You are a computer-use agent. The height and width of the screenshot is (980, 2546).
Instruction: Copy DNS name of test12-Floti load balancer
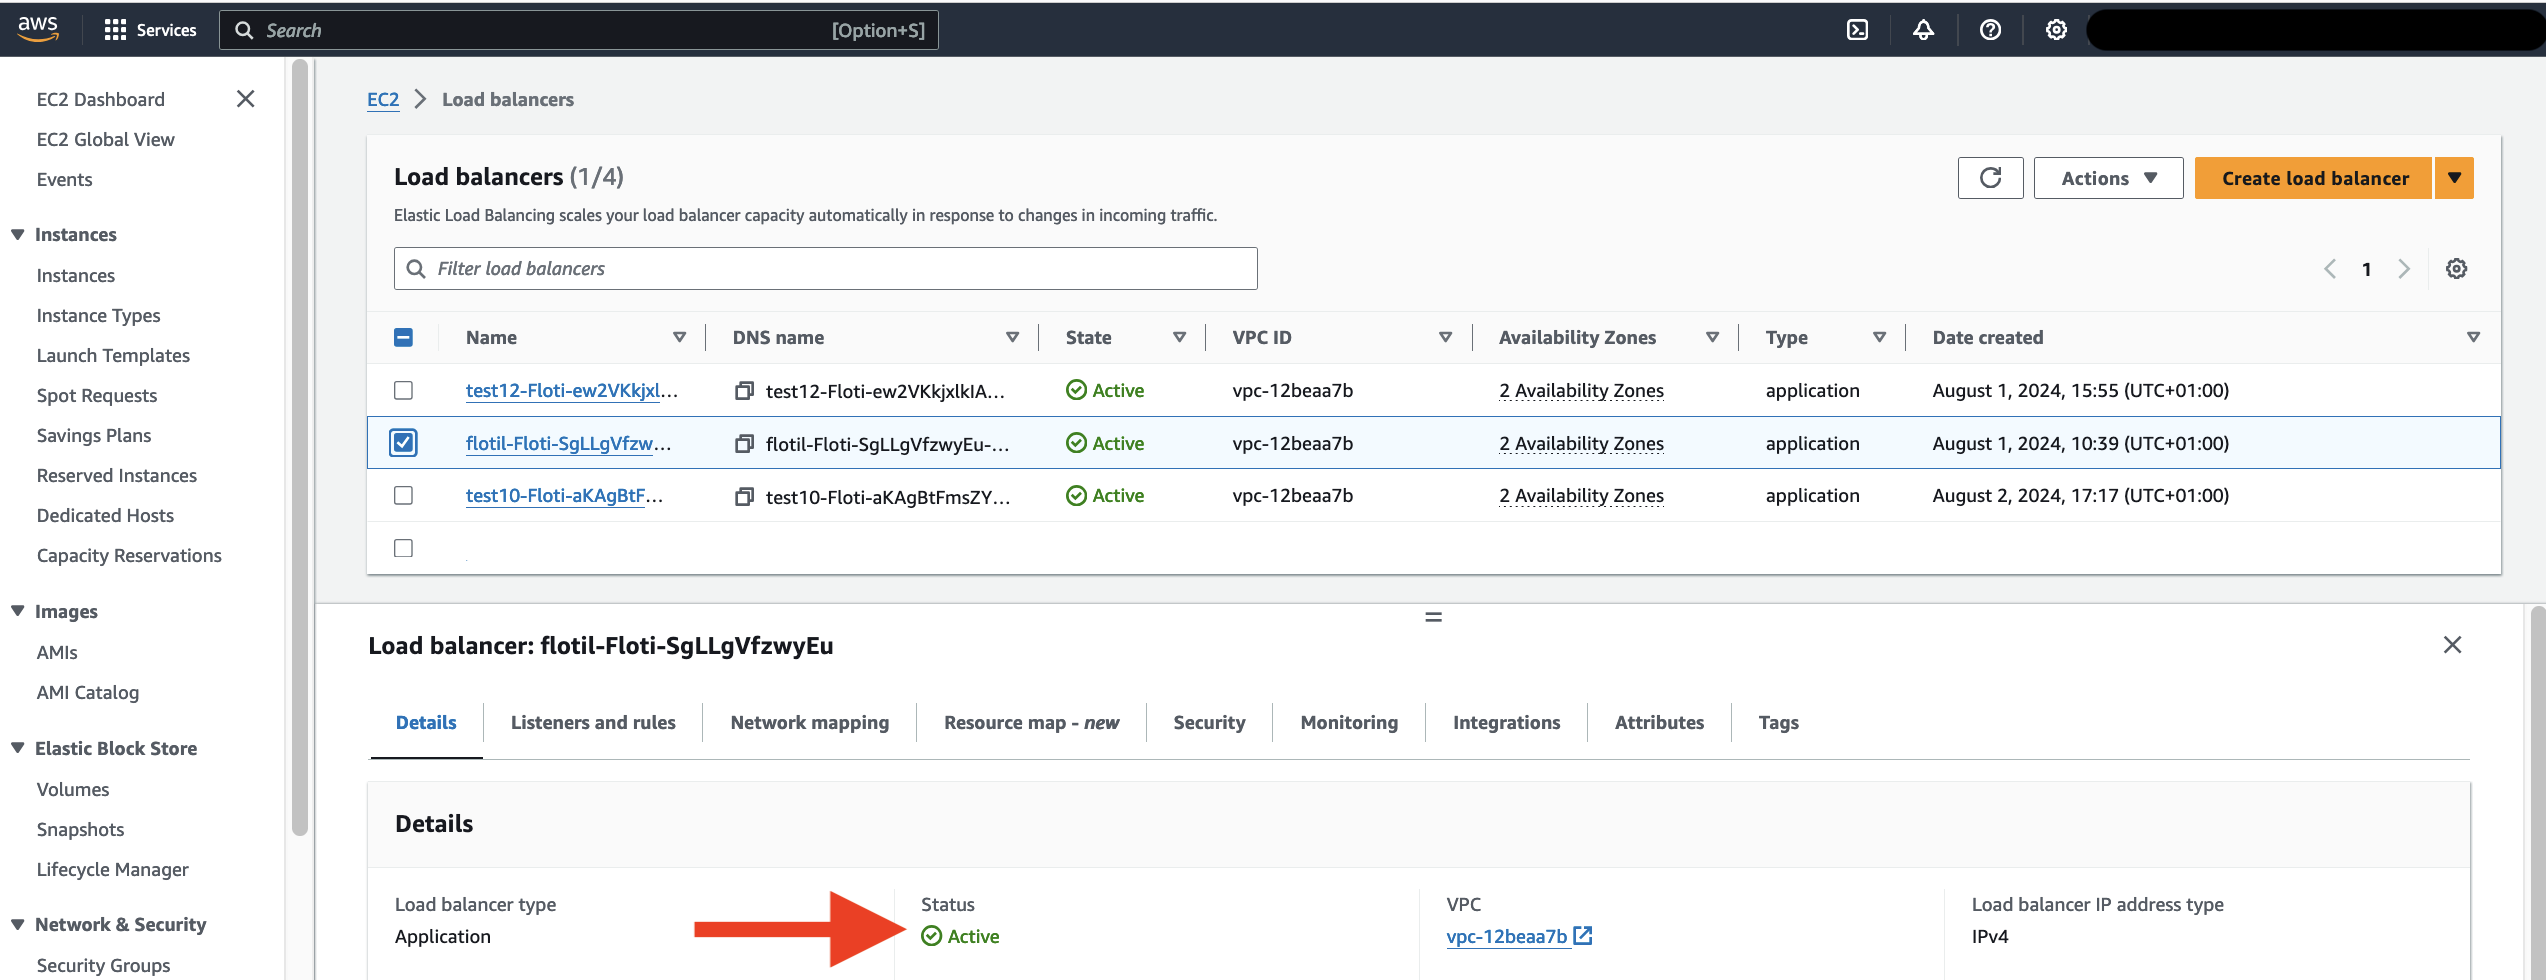click(x=744, y=391)
